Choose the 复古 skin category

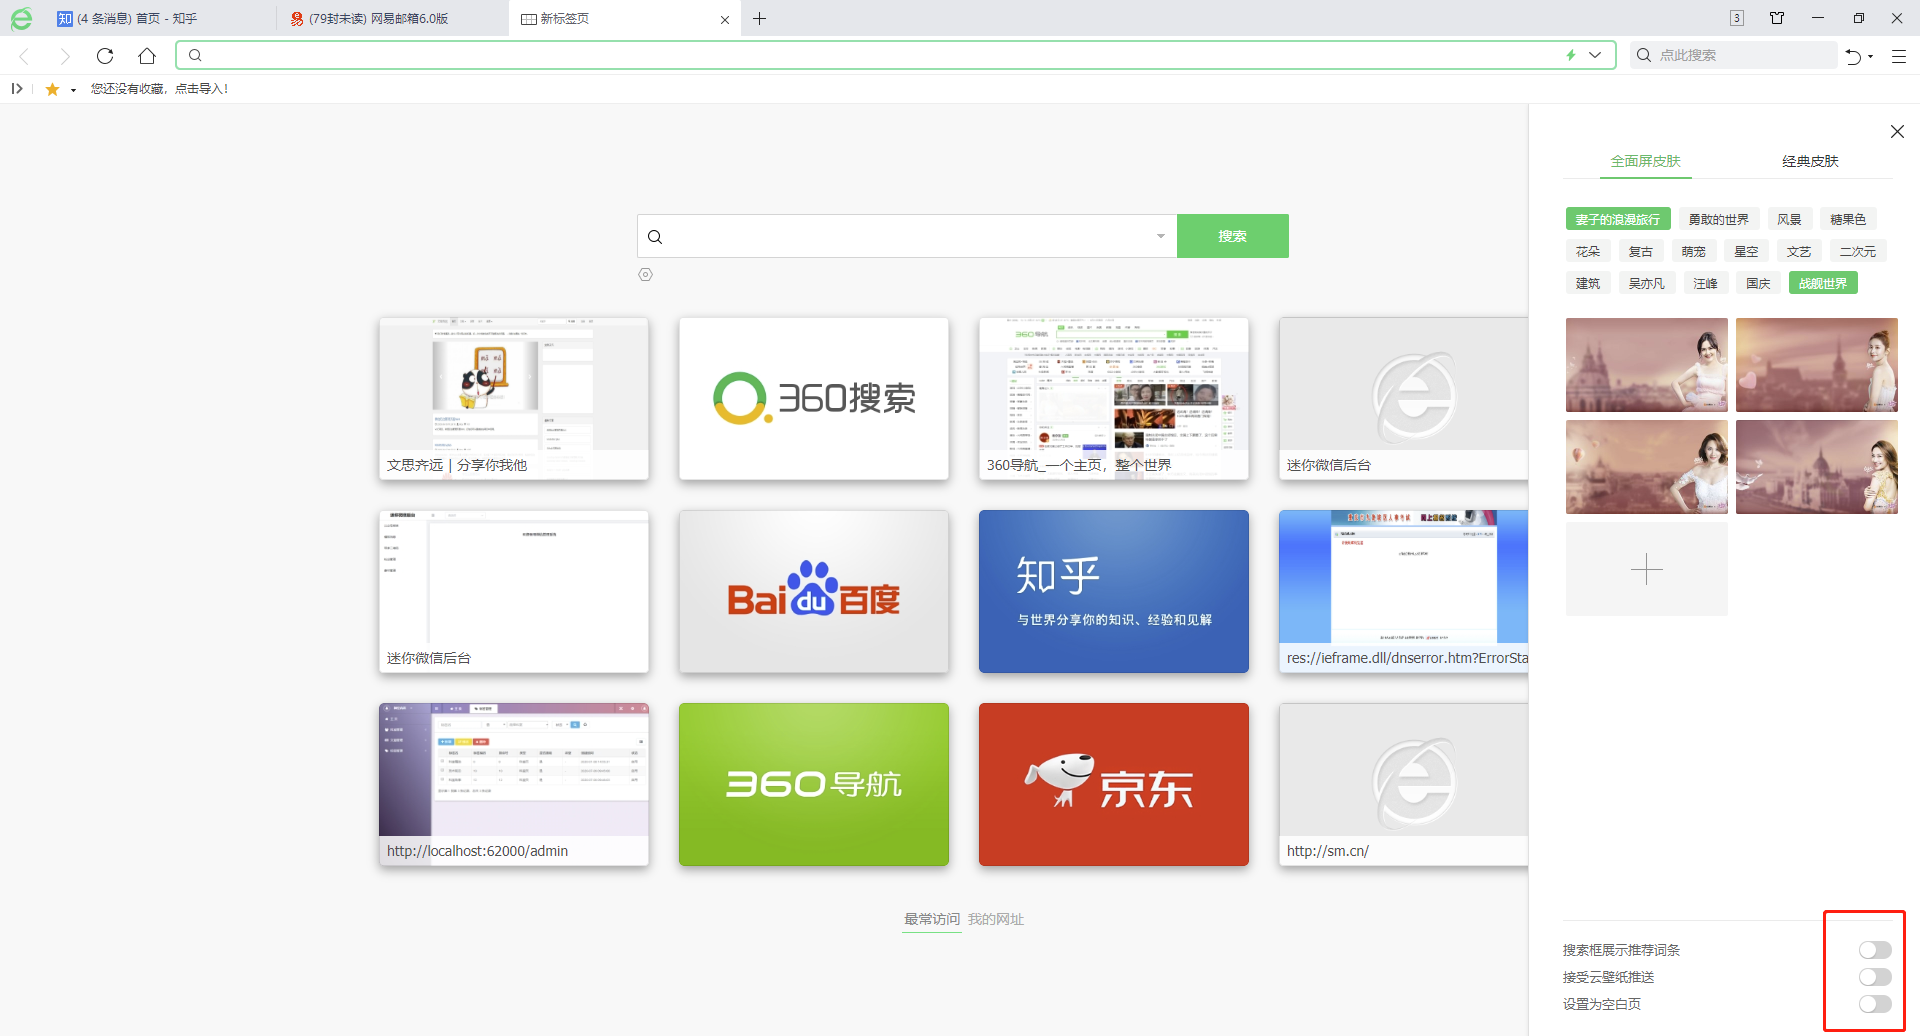pyautogui.click(x=1641, y=251)
